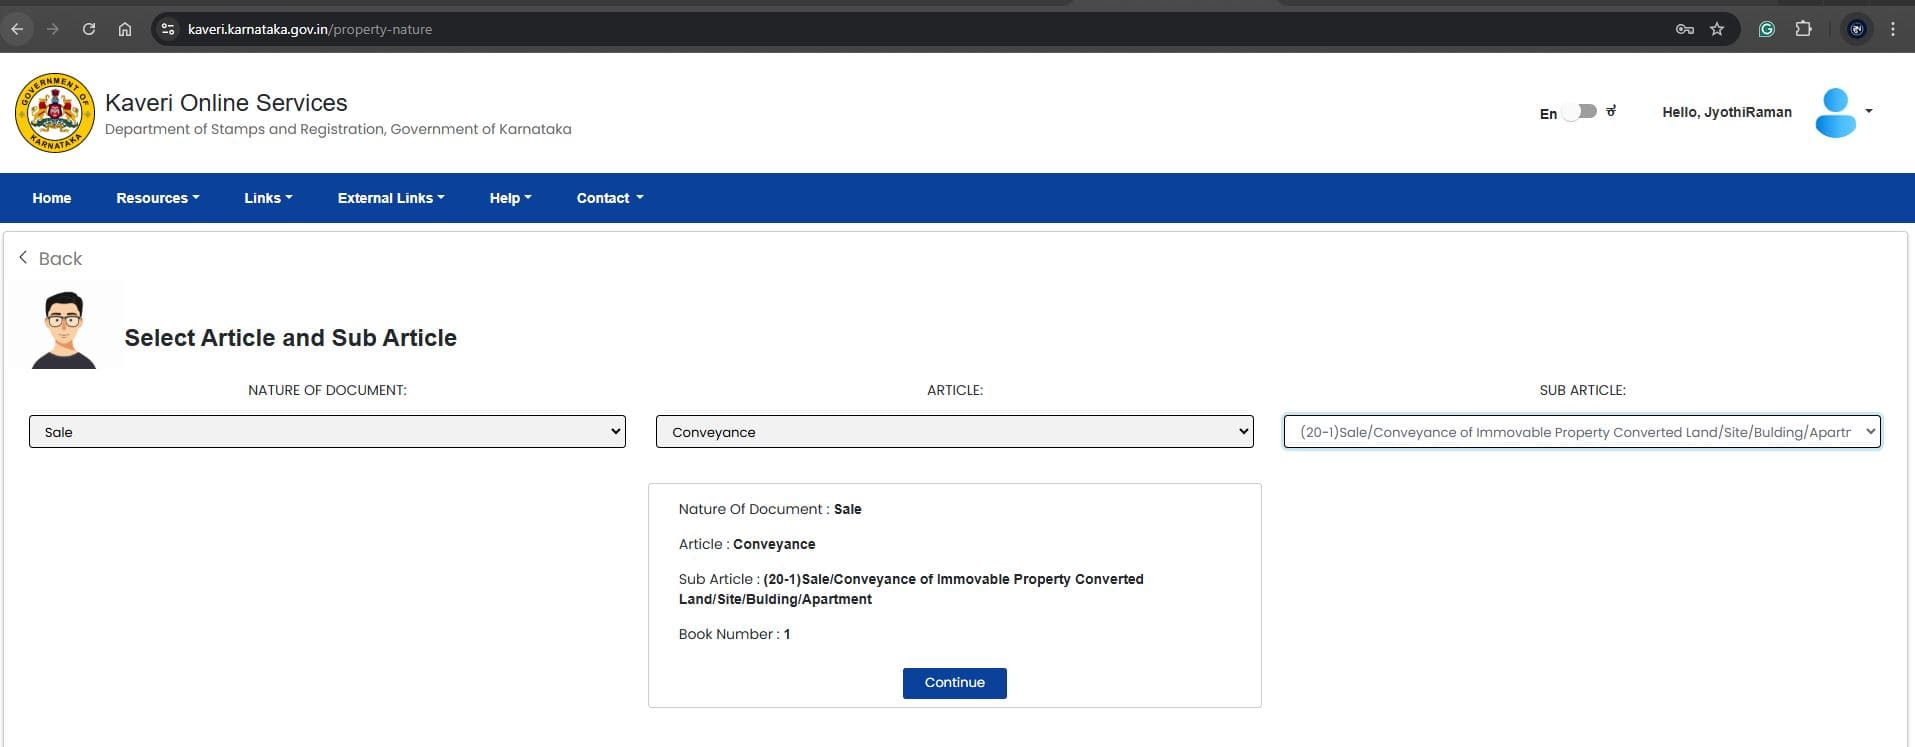Bookmark this page with star icon
The width and height of the screenshot is (1915, 747).
1717,29
